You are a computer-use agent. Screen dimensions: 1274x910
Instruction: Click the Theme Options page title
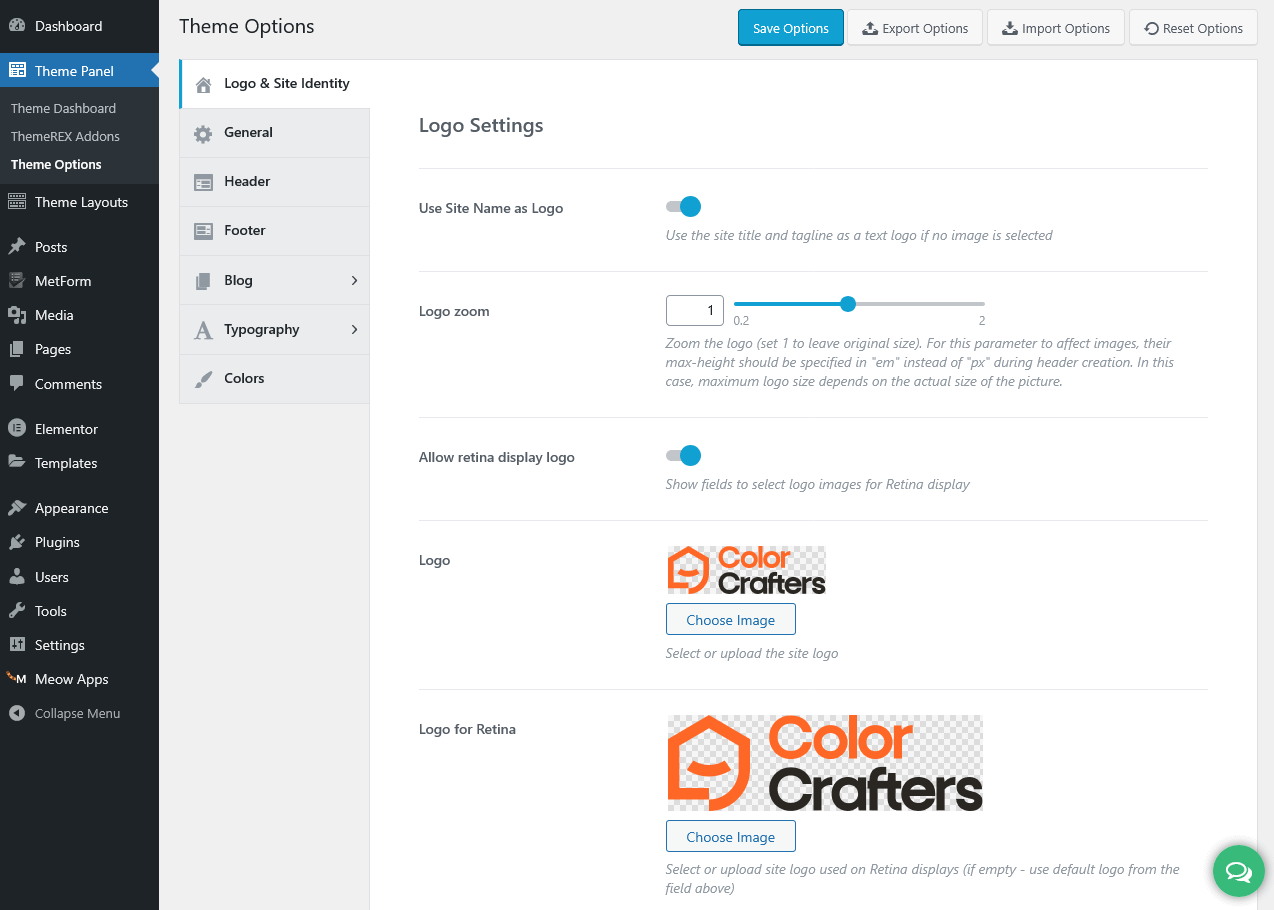tap(247, 26)
